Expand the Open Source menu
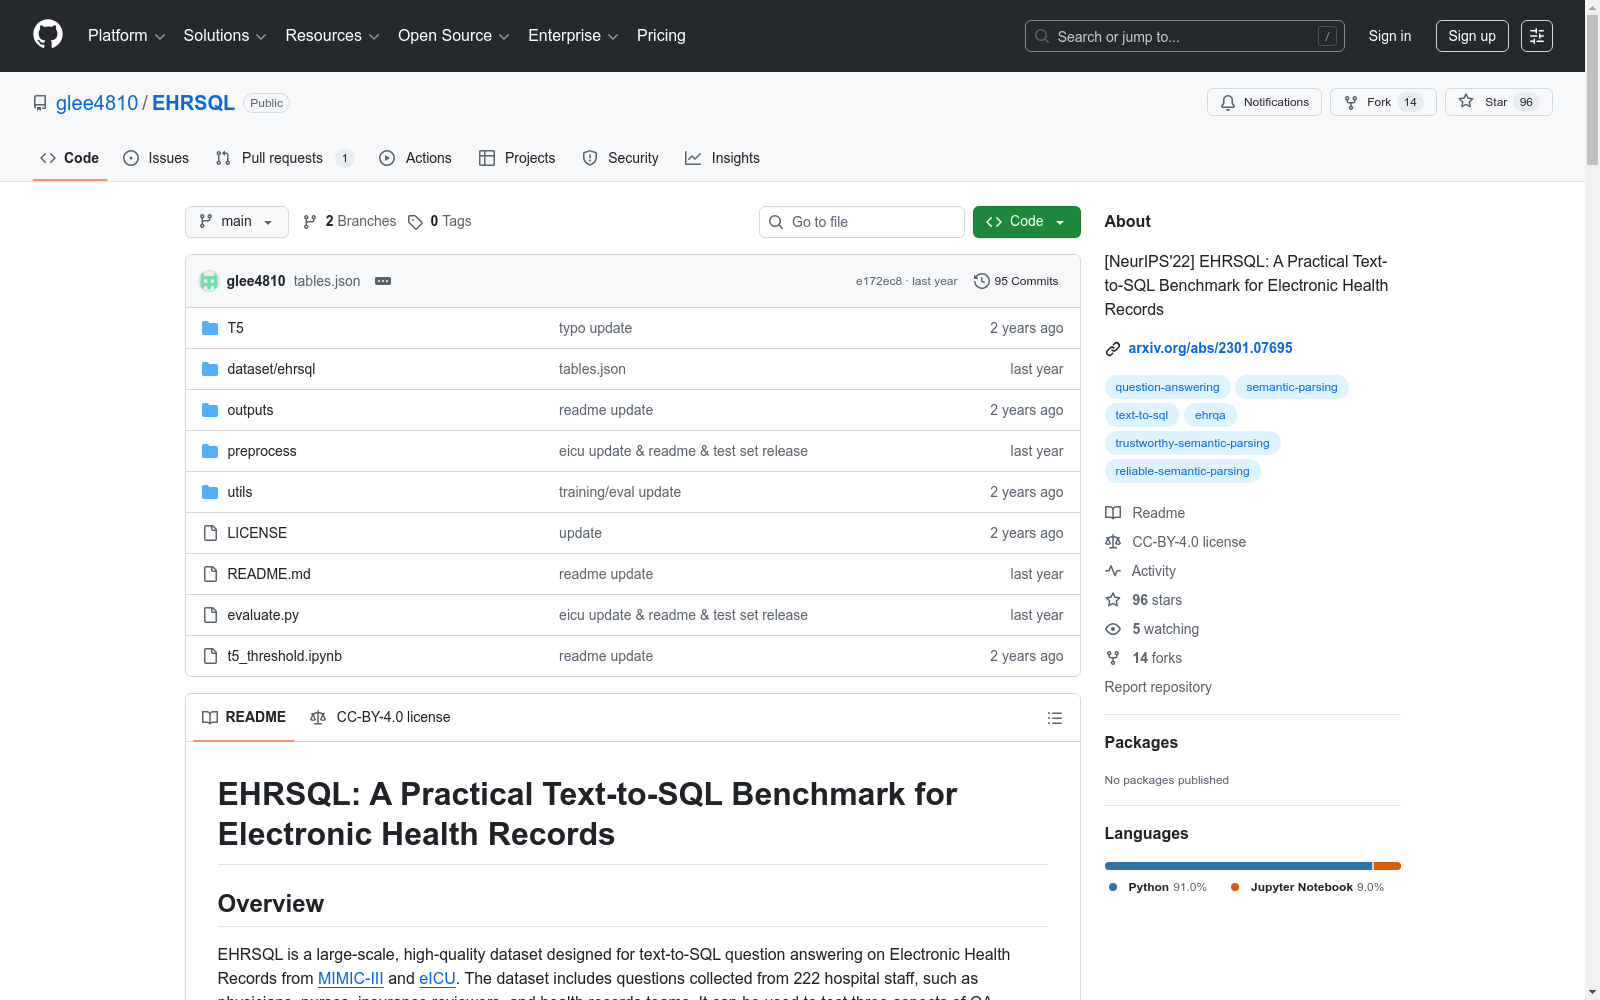The height and width of the screenshot is (1000, 1600). (454, 36)
